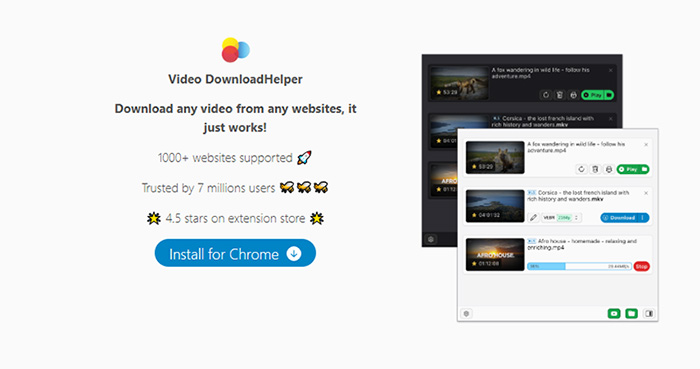This screenshot has width=700, height=369.
Task: Click folder icon beside Play in light panel
Action: tap(645, 169)
